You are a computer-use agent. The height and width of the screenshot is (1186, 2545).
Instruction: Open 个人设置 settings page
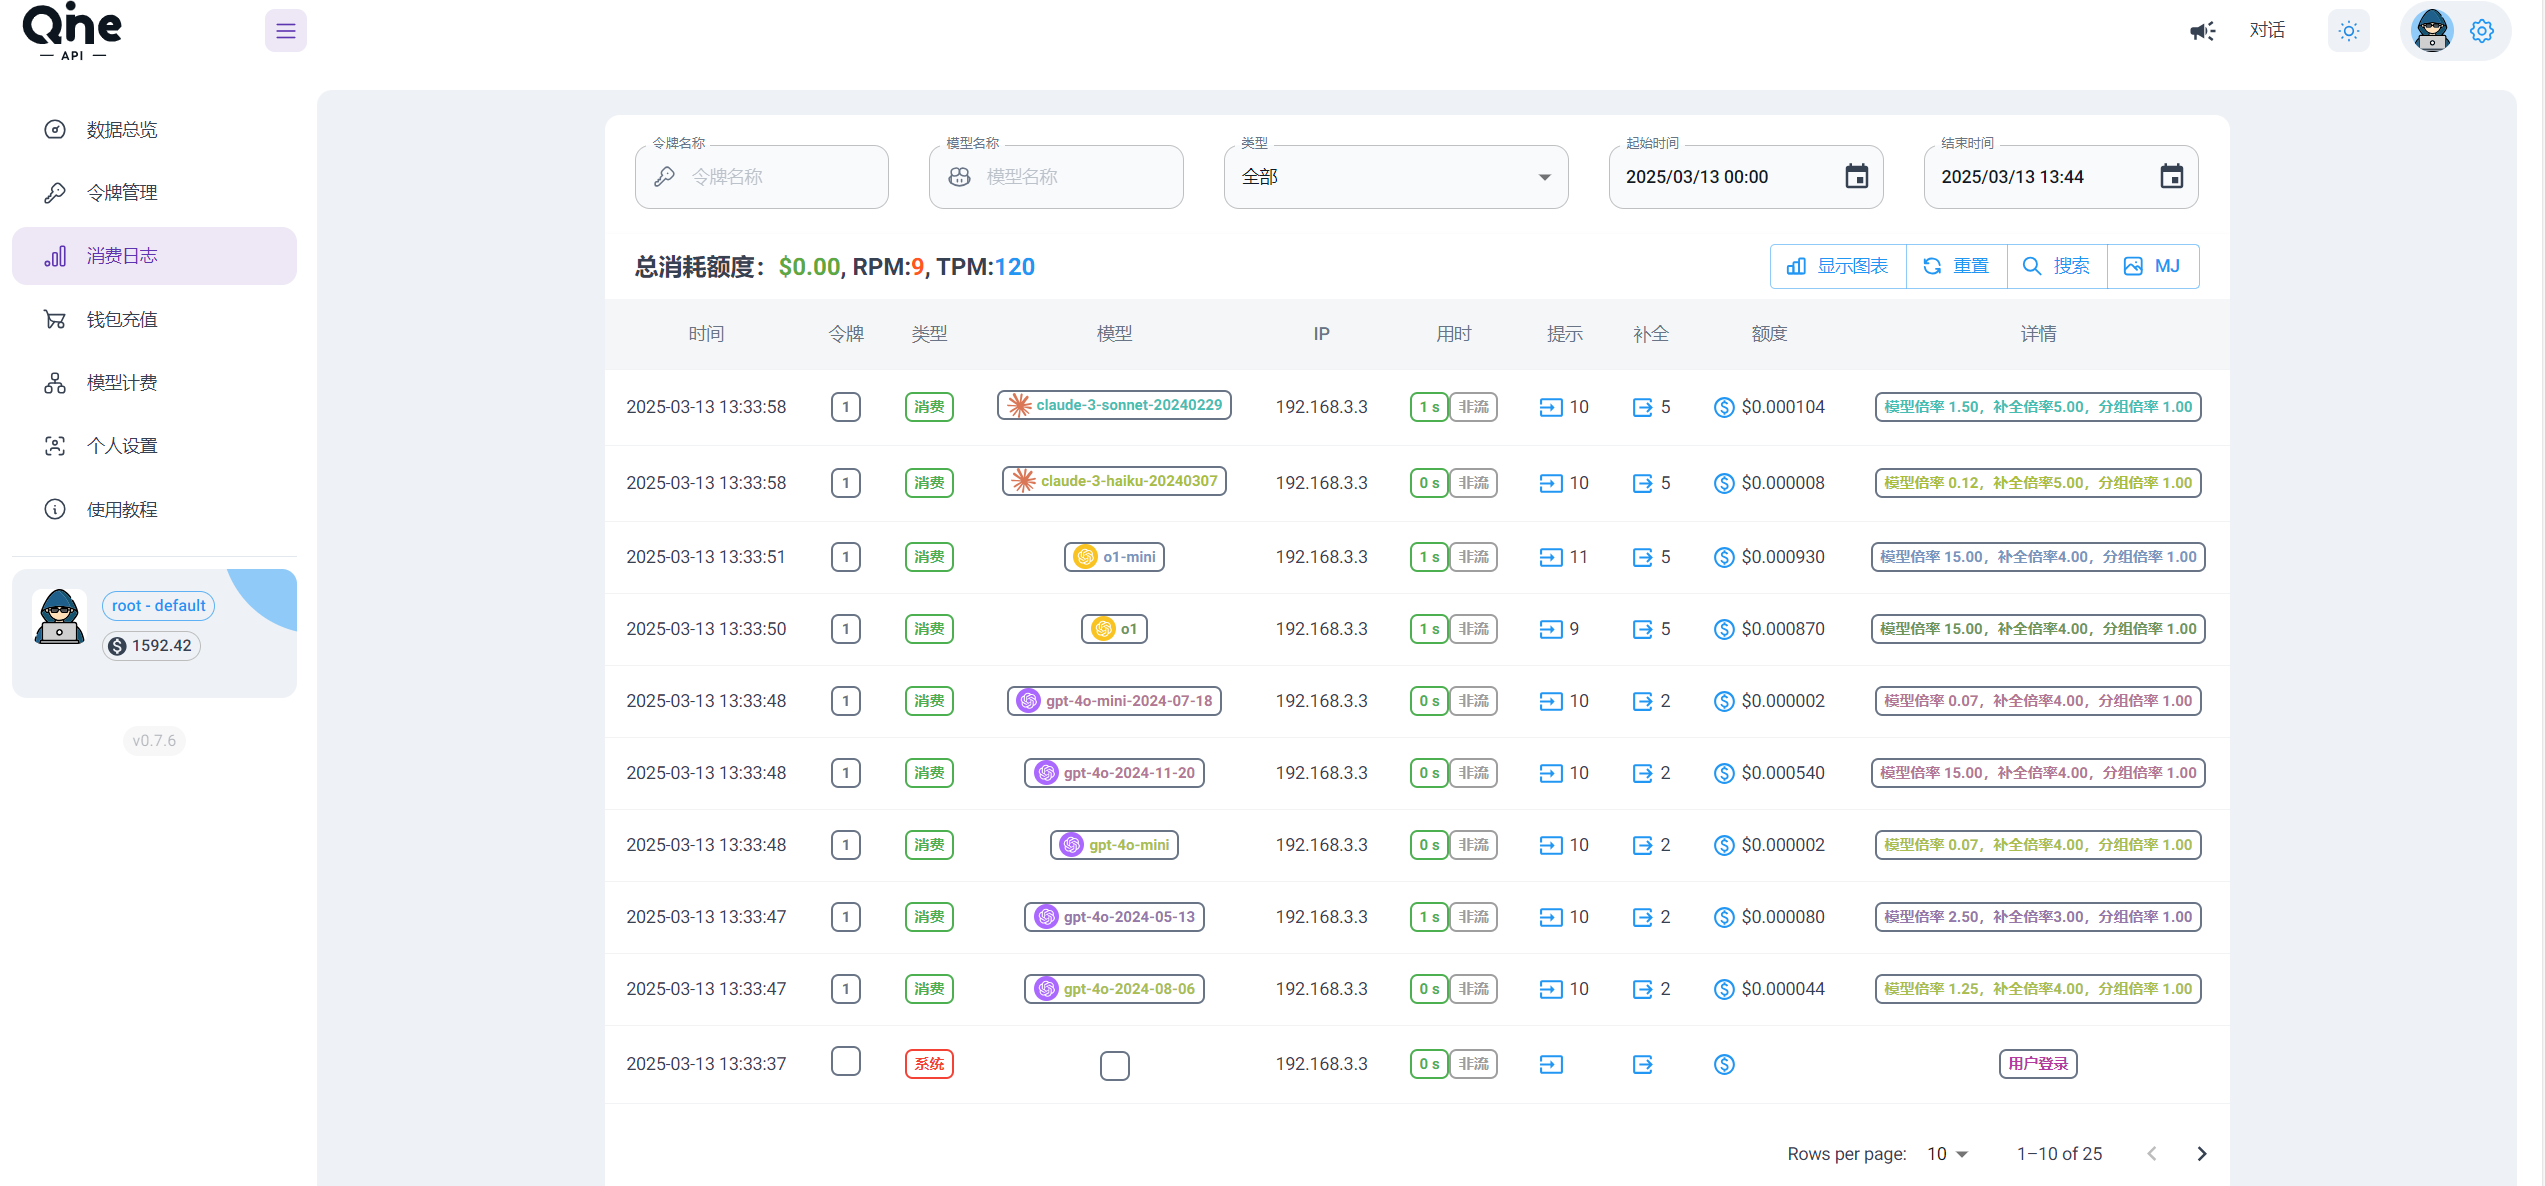tap(154, 446)
